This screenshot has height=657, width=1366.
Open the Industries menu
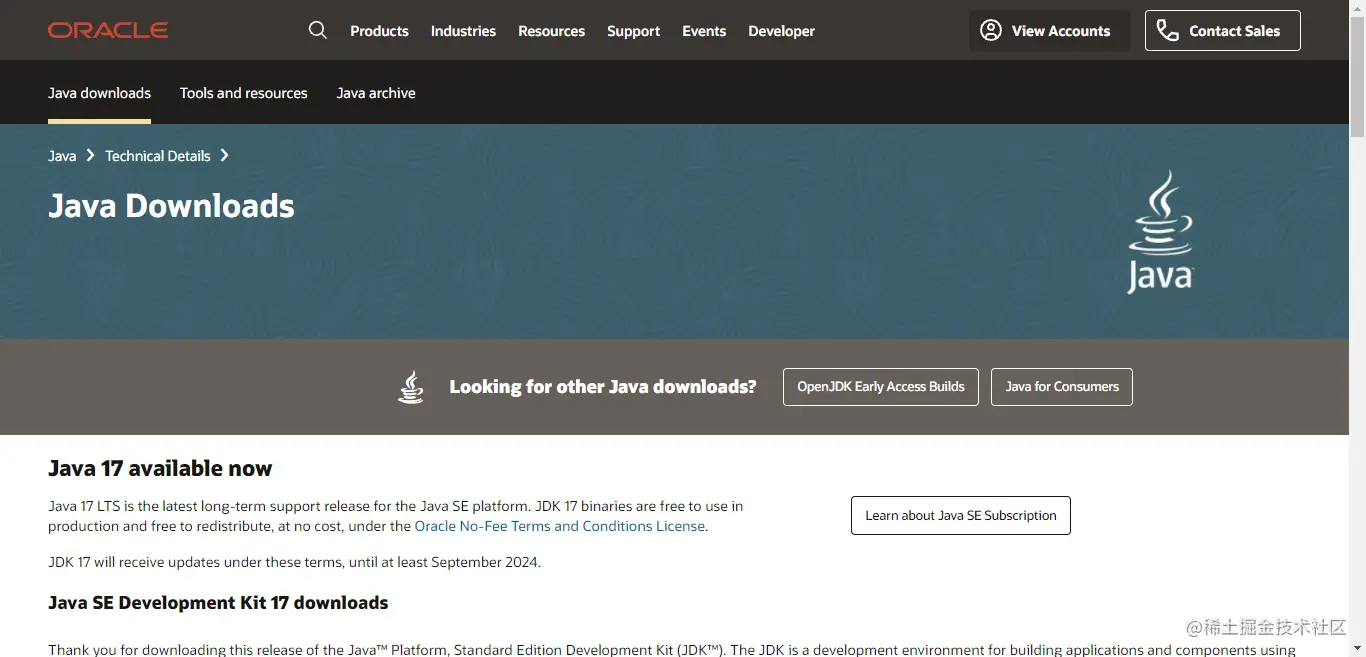[x=463, y=31]
